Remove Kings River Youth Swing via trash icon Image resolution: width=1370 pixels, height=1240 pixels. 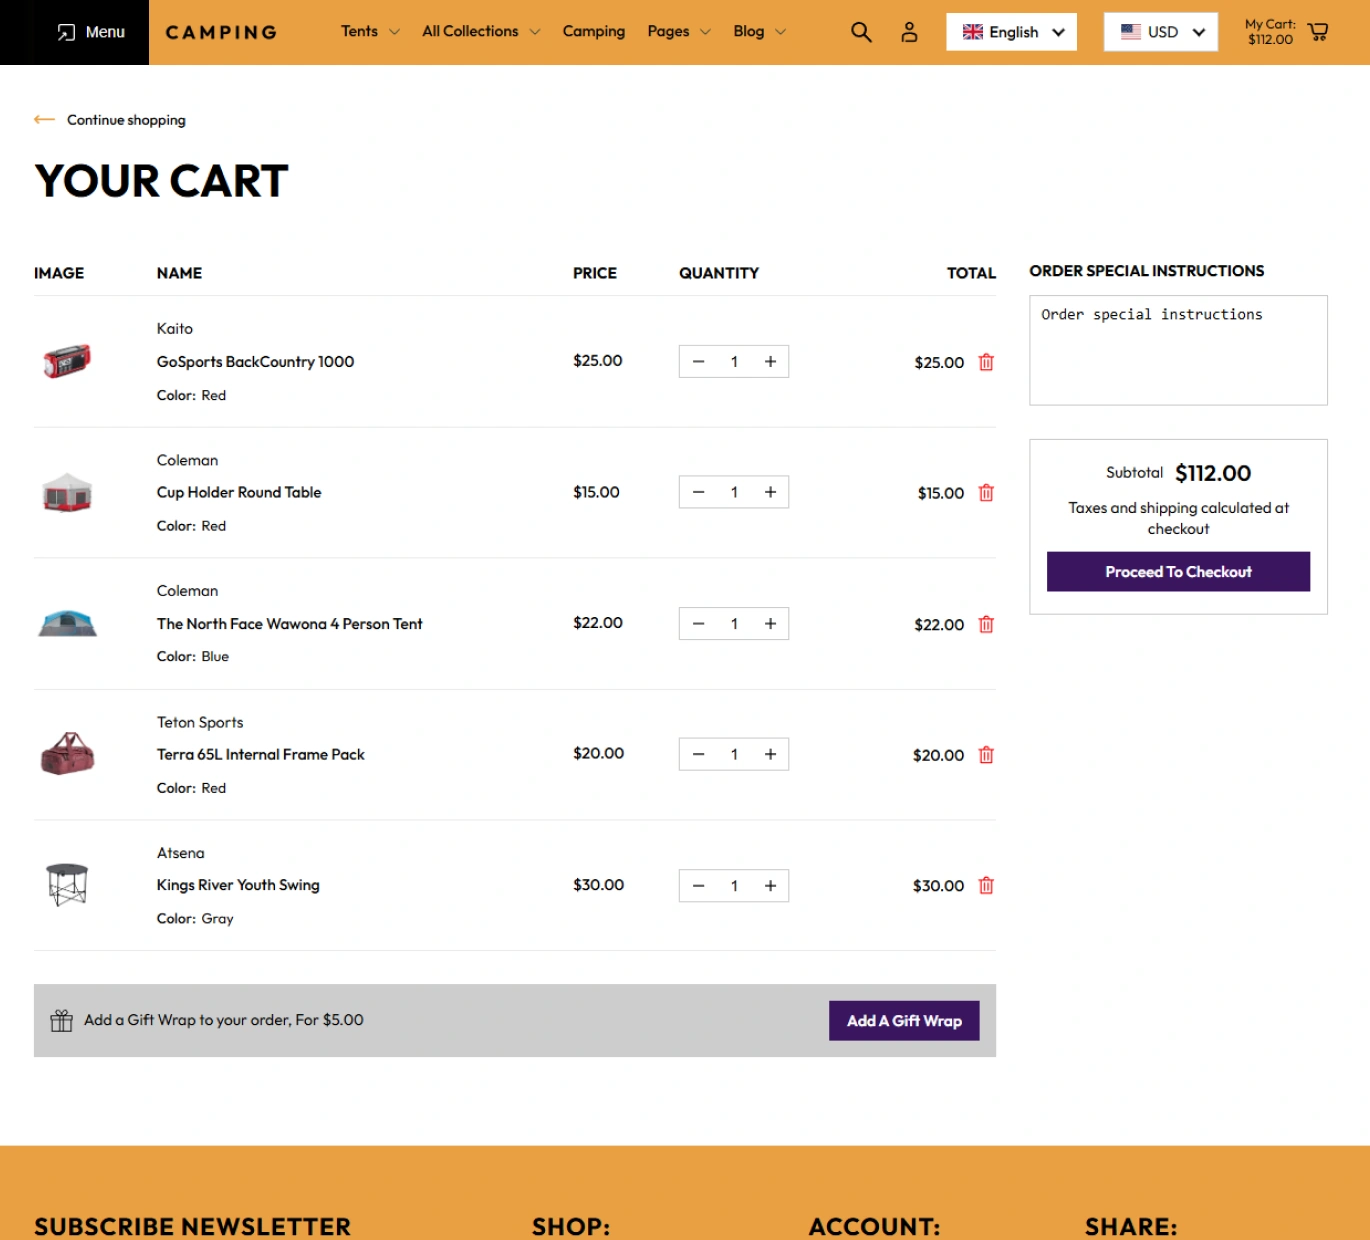coord(986,885)
